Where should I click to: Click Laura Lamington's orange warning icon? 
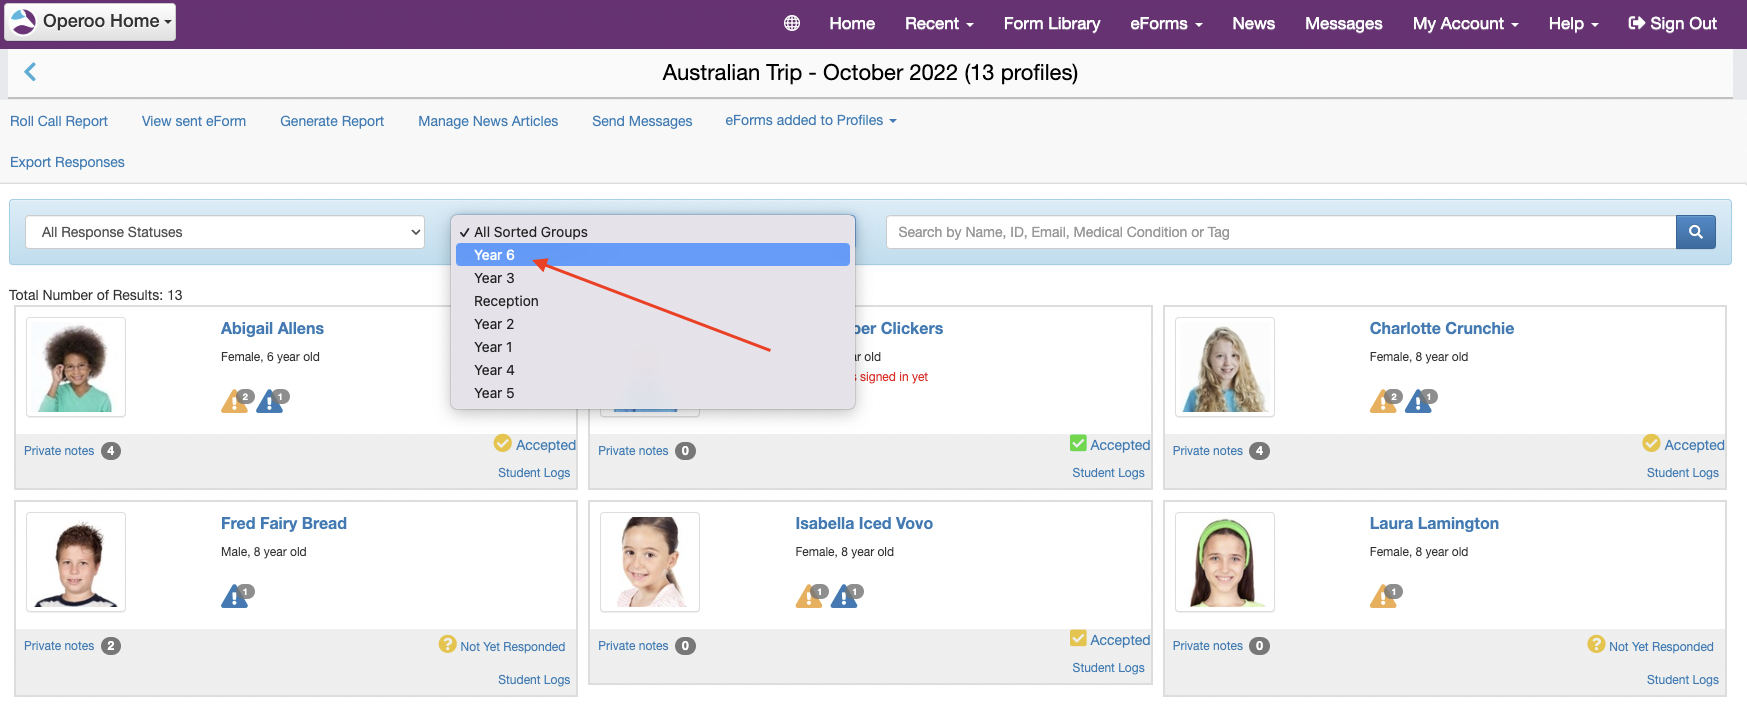click(1383, 597)
